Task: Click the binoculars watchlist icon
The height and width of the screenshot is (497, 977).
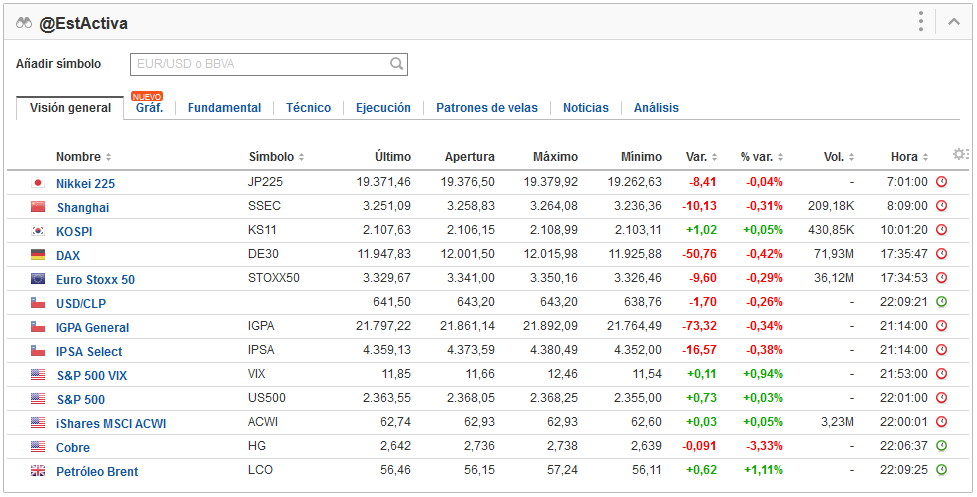Action: point(24,23)
